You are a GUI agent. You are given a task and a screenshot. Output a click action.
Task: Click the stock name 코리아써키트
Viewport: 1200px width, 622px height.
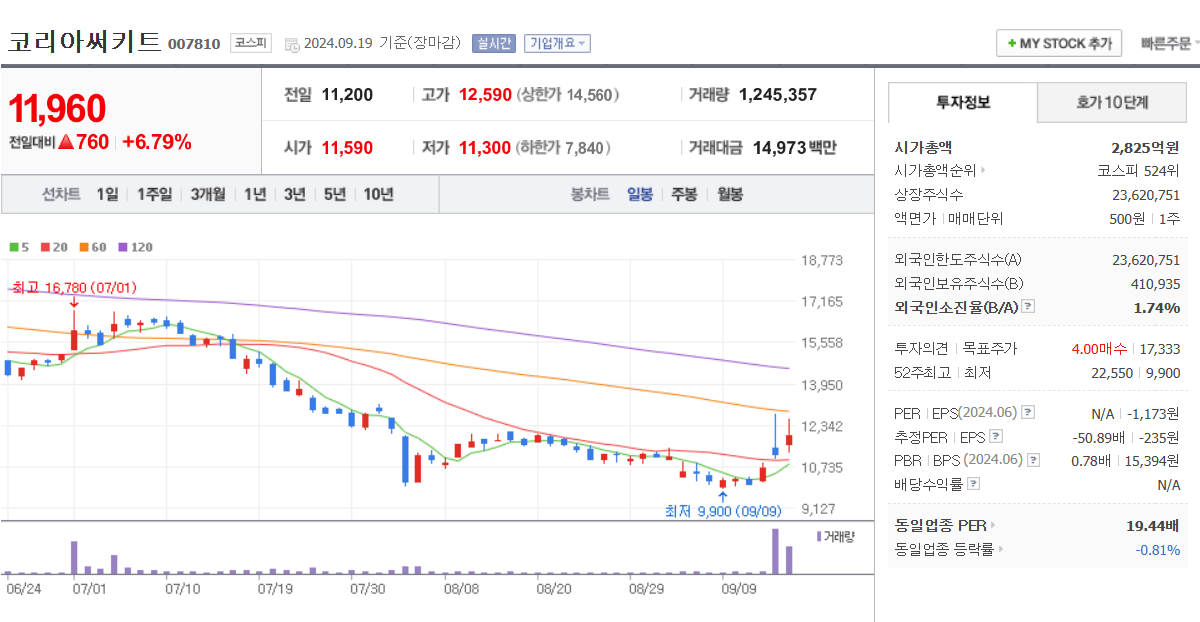(84, 41)
